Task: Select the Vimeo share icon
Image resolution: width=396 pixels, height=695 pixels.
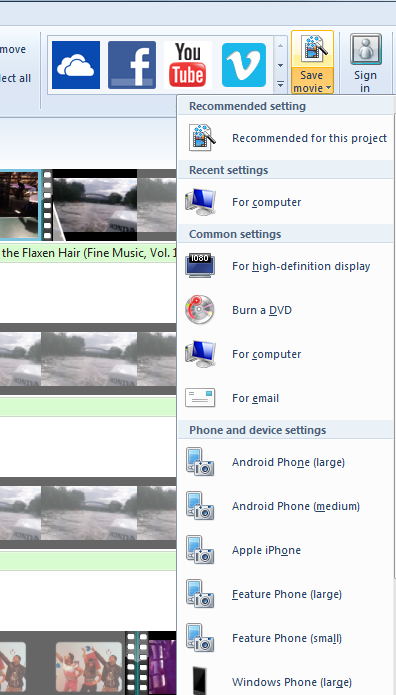Action: [244, 65]
